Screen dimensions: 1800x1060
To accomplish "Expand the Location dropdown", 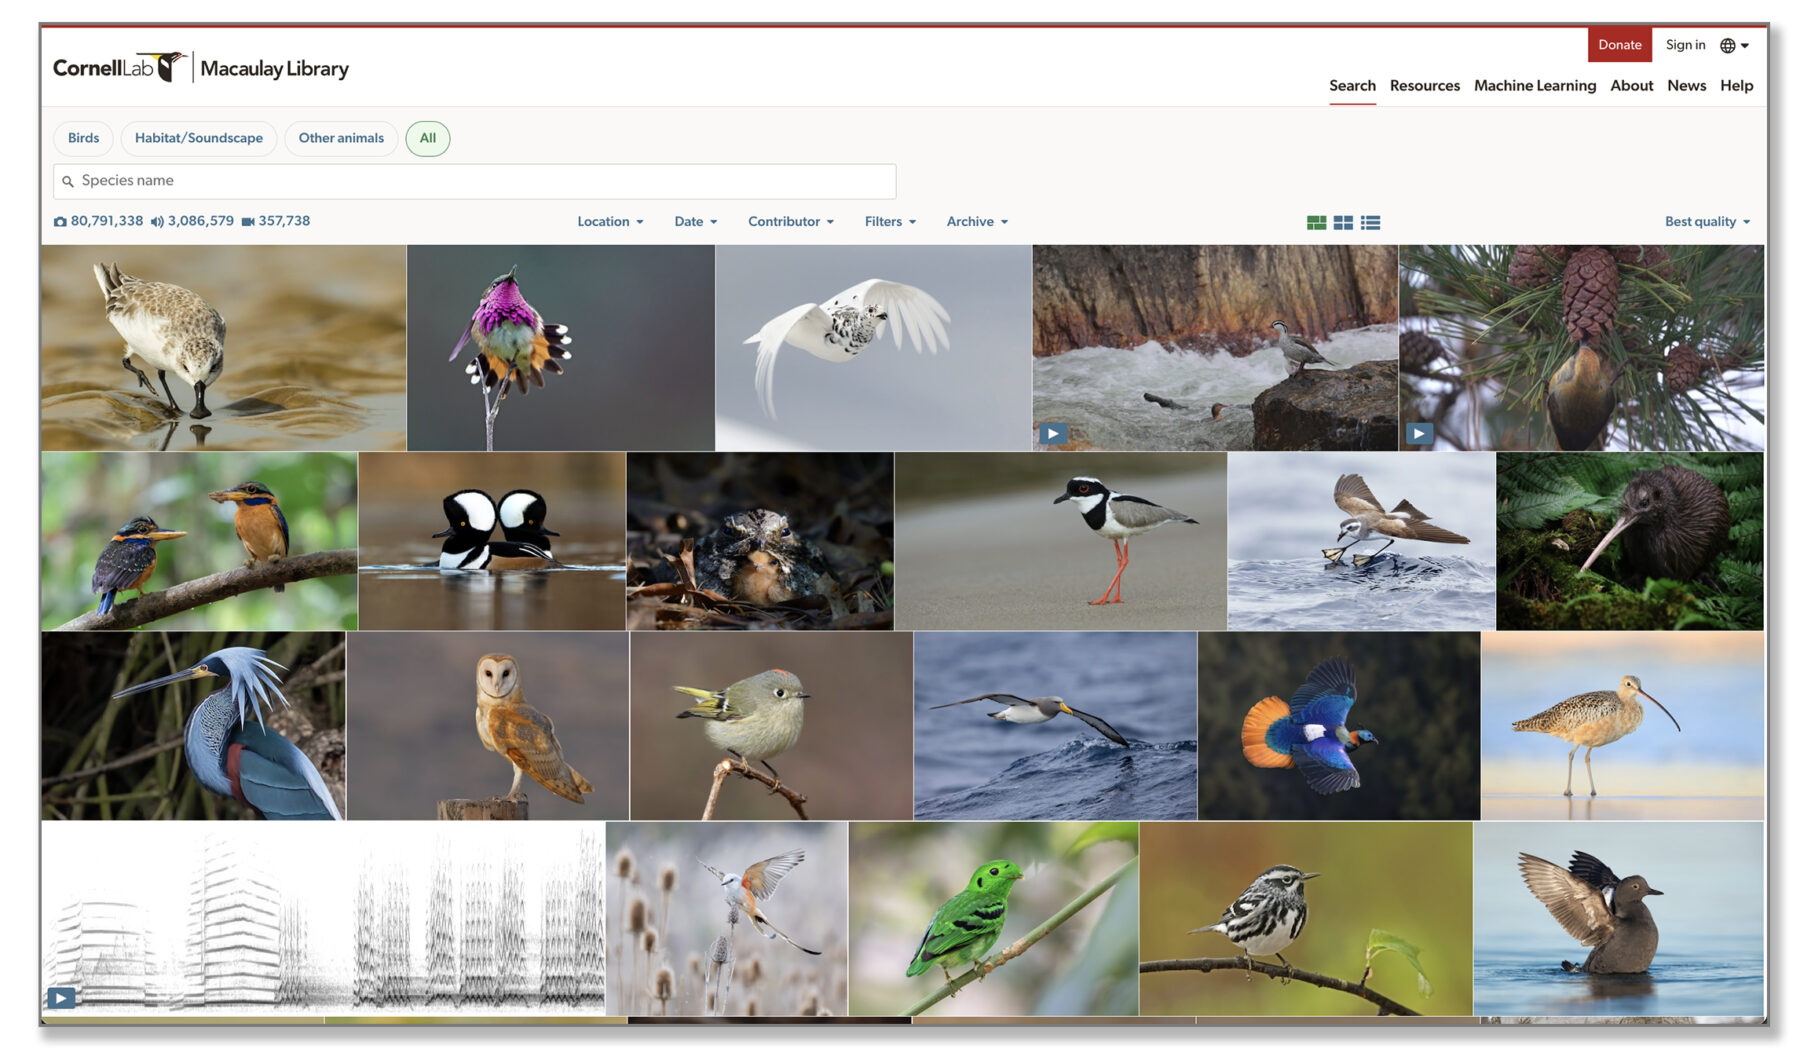I will coord(609,222).
